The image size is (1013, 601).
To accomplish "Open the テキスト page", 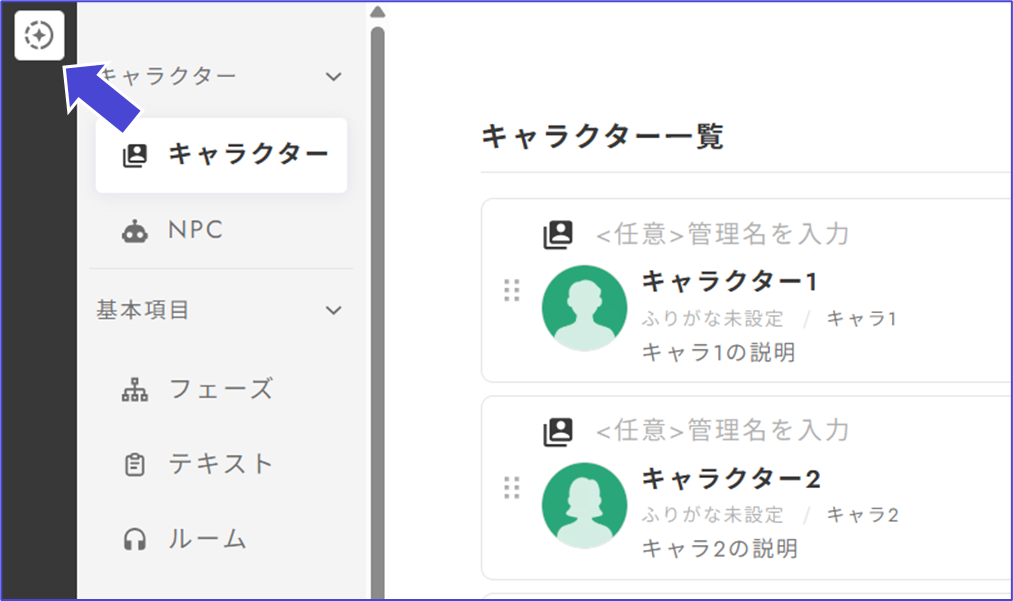I will [220, 464].
